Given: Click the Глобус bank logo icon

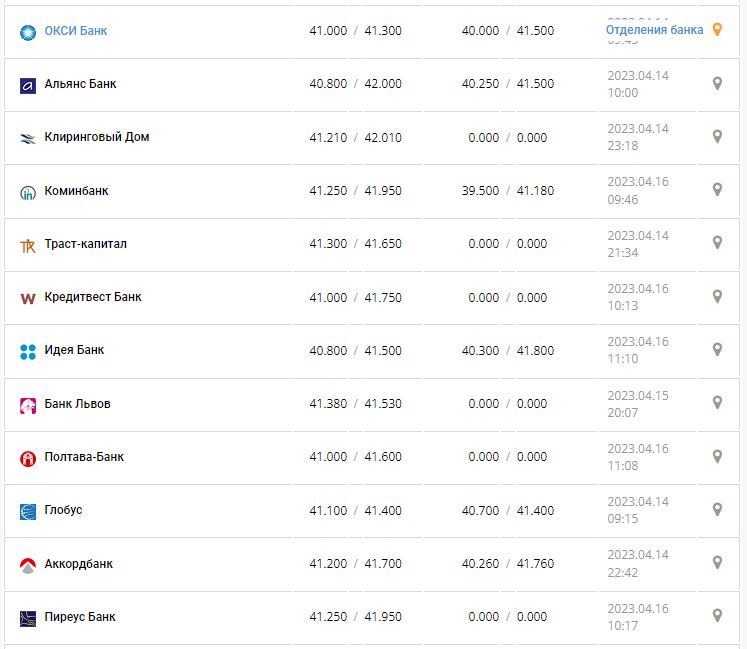Looking at the screenshot, I should point(28,511).
